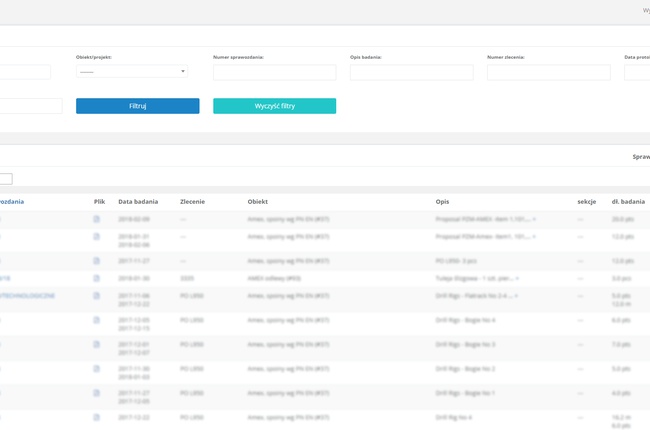Expand truncated description in the Flatrack row

(516, 296)
